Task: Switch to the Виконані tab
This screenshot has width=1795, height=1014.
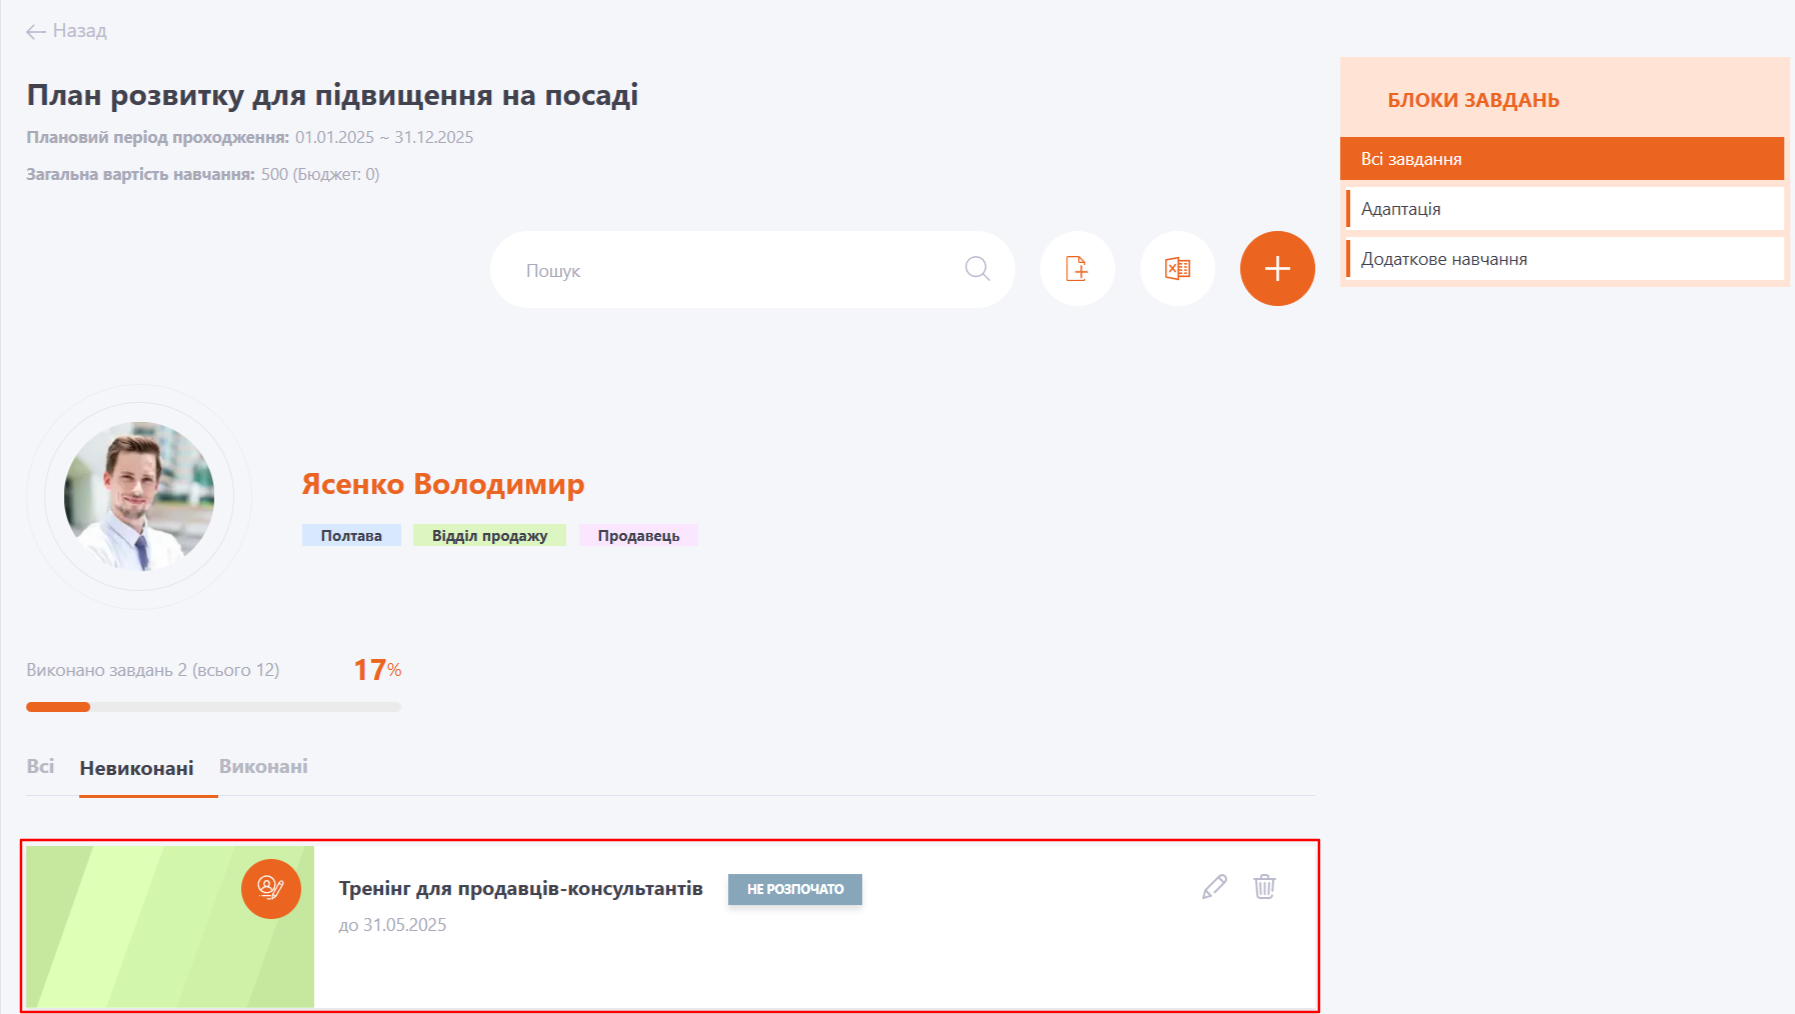Action: (x=263, y=767)
